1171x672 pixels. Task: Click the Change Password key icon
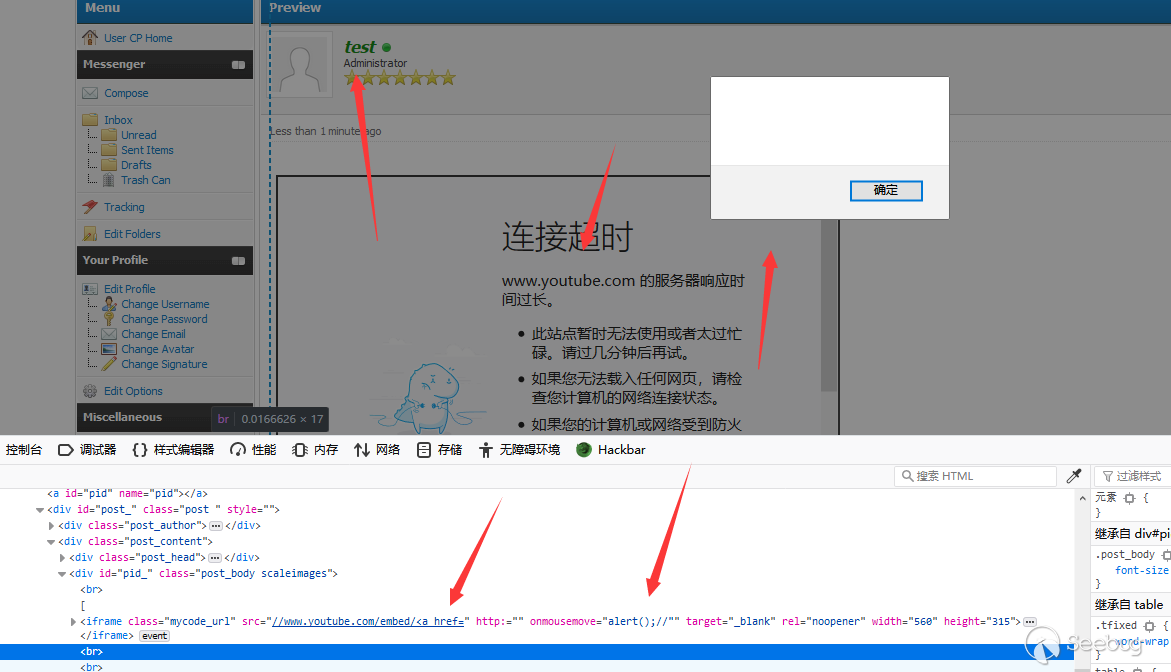pos(109,319)
